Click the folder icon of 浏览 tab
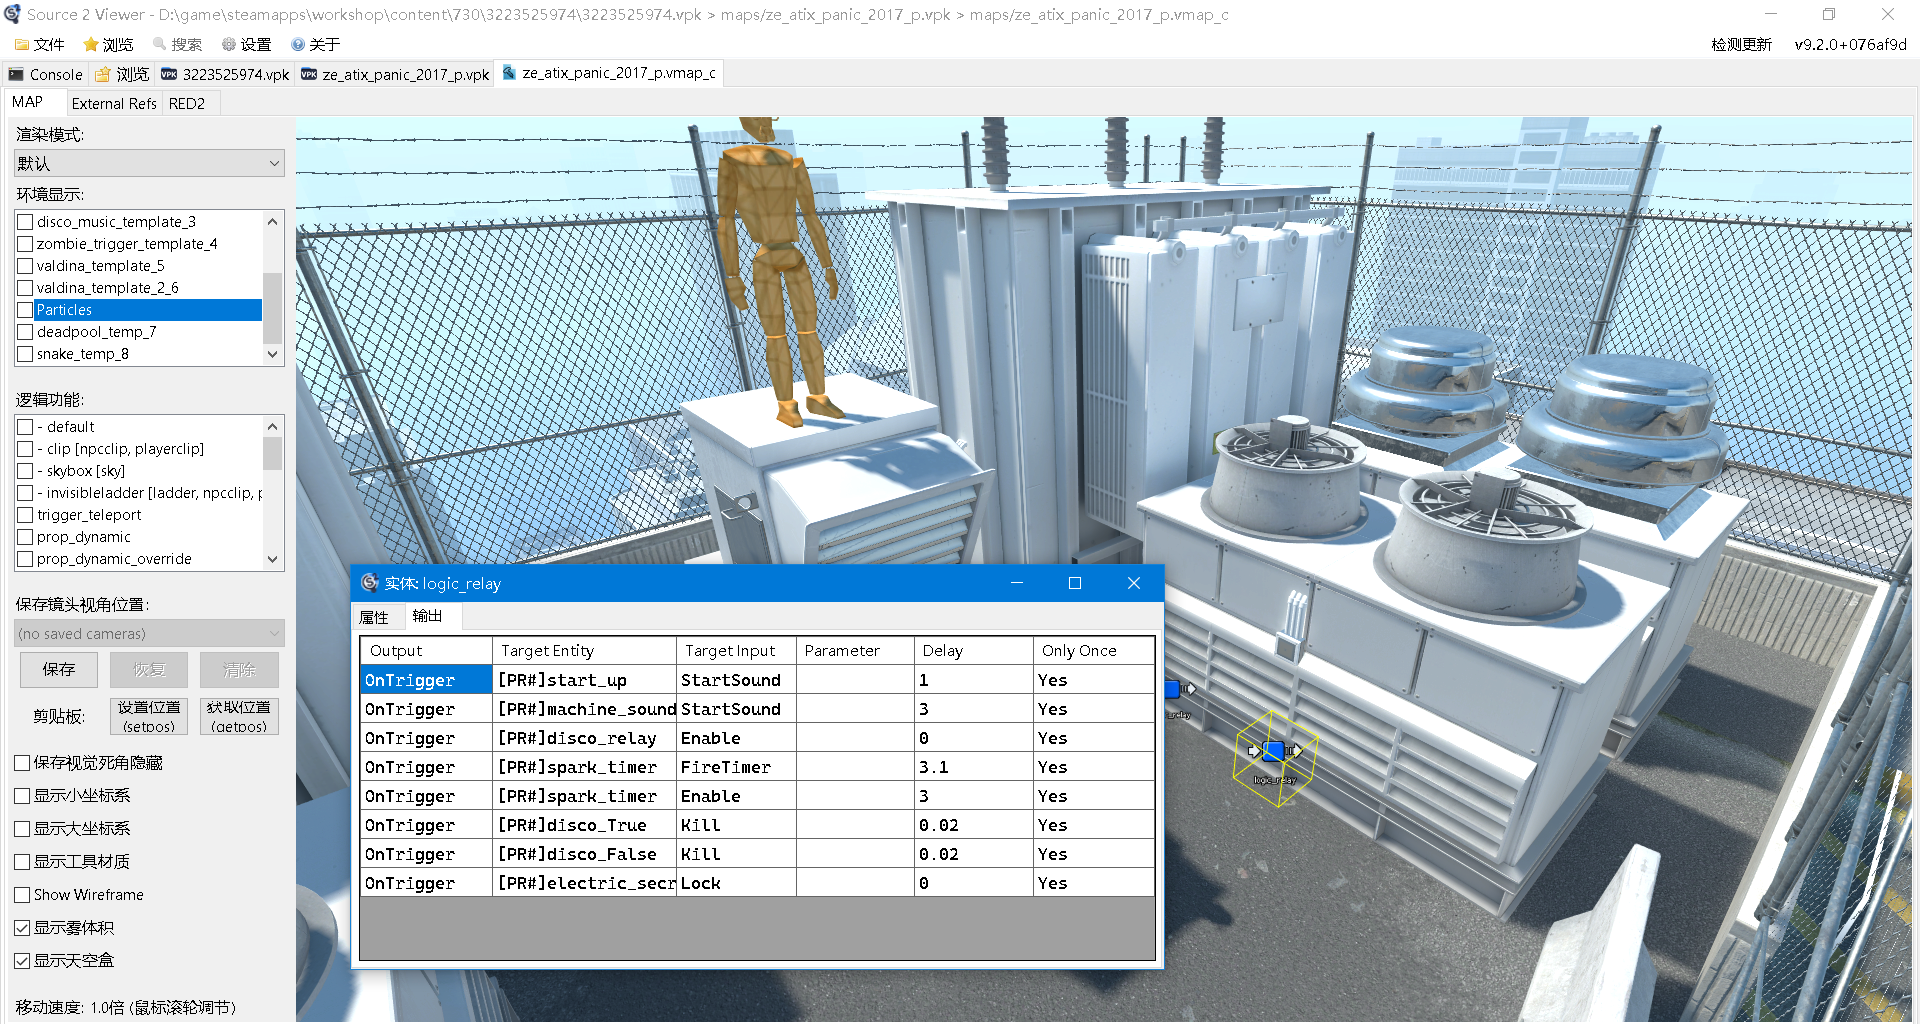Viewport: 1920px width, 1024px height. click(x=103, y=75)
